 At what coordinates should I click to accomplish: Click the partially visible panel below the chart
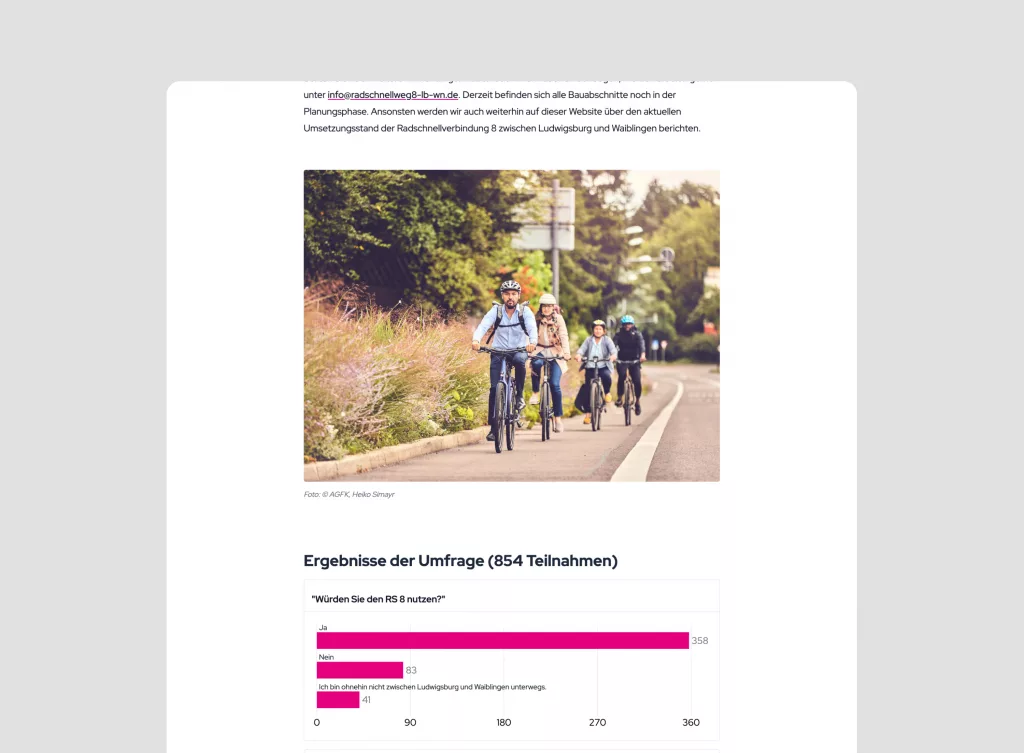(511, 748)
